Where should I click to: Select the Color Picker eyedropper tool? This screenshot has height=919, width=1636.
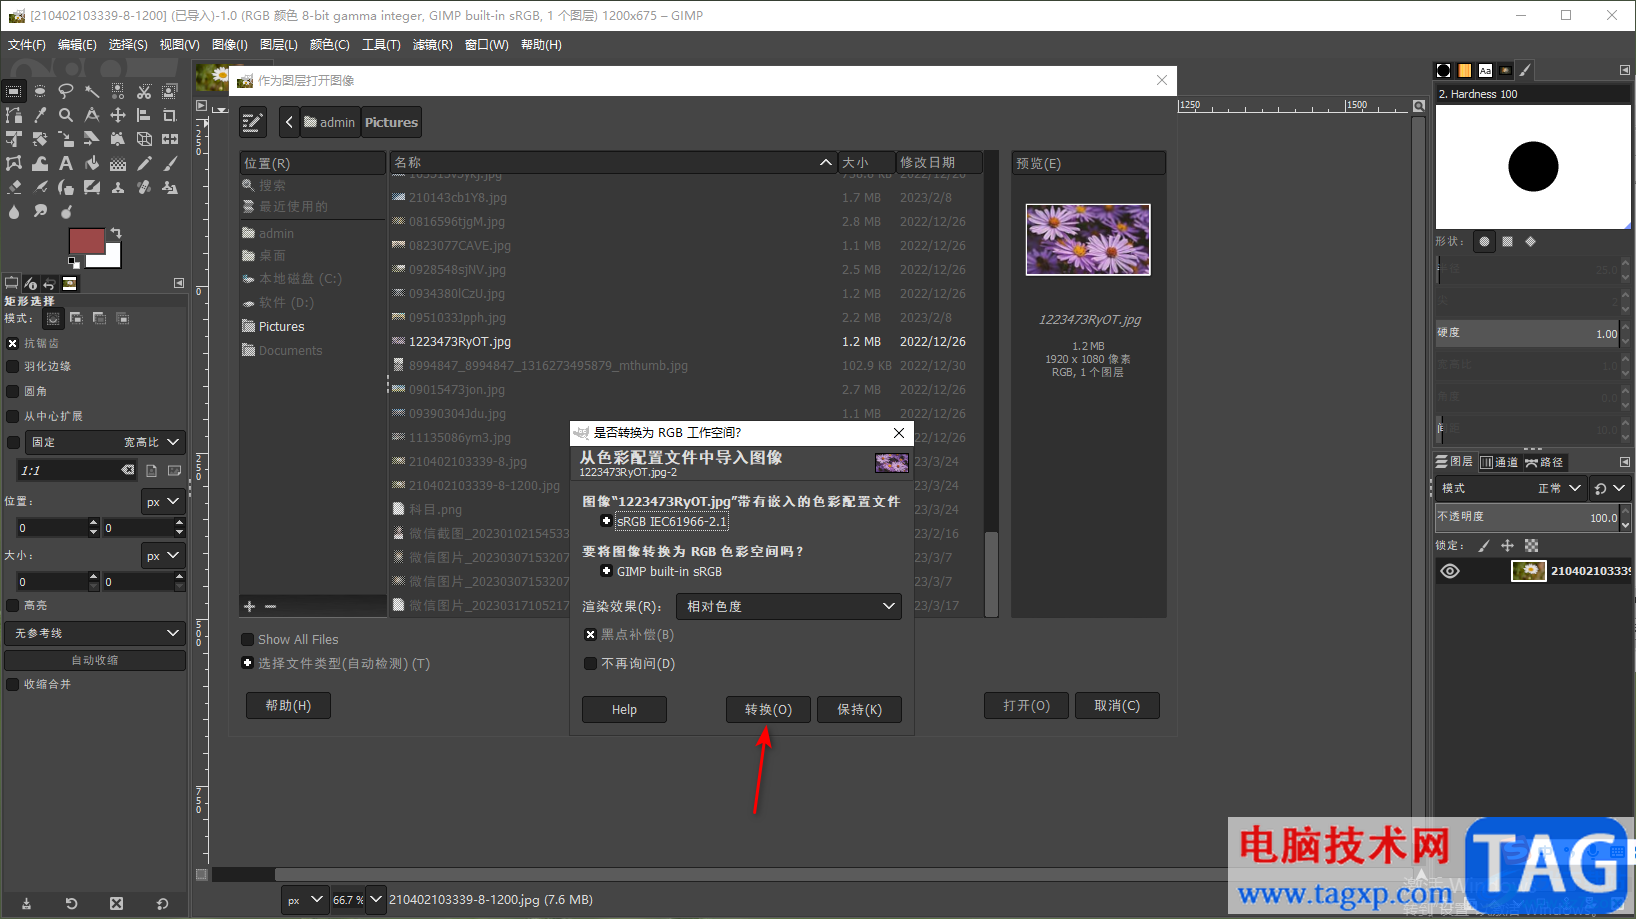39,115
